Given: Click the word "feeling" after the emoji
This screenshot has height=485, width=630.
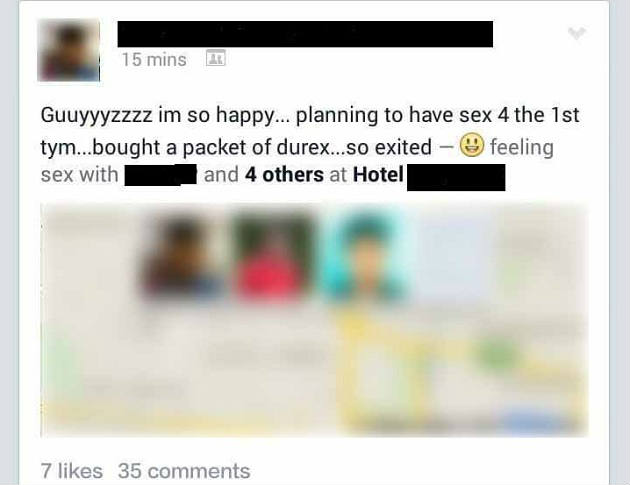Looking at the screenshot, I should point(522,147).
